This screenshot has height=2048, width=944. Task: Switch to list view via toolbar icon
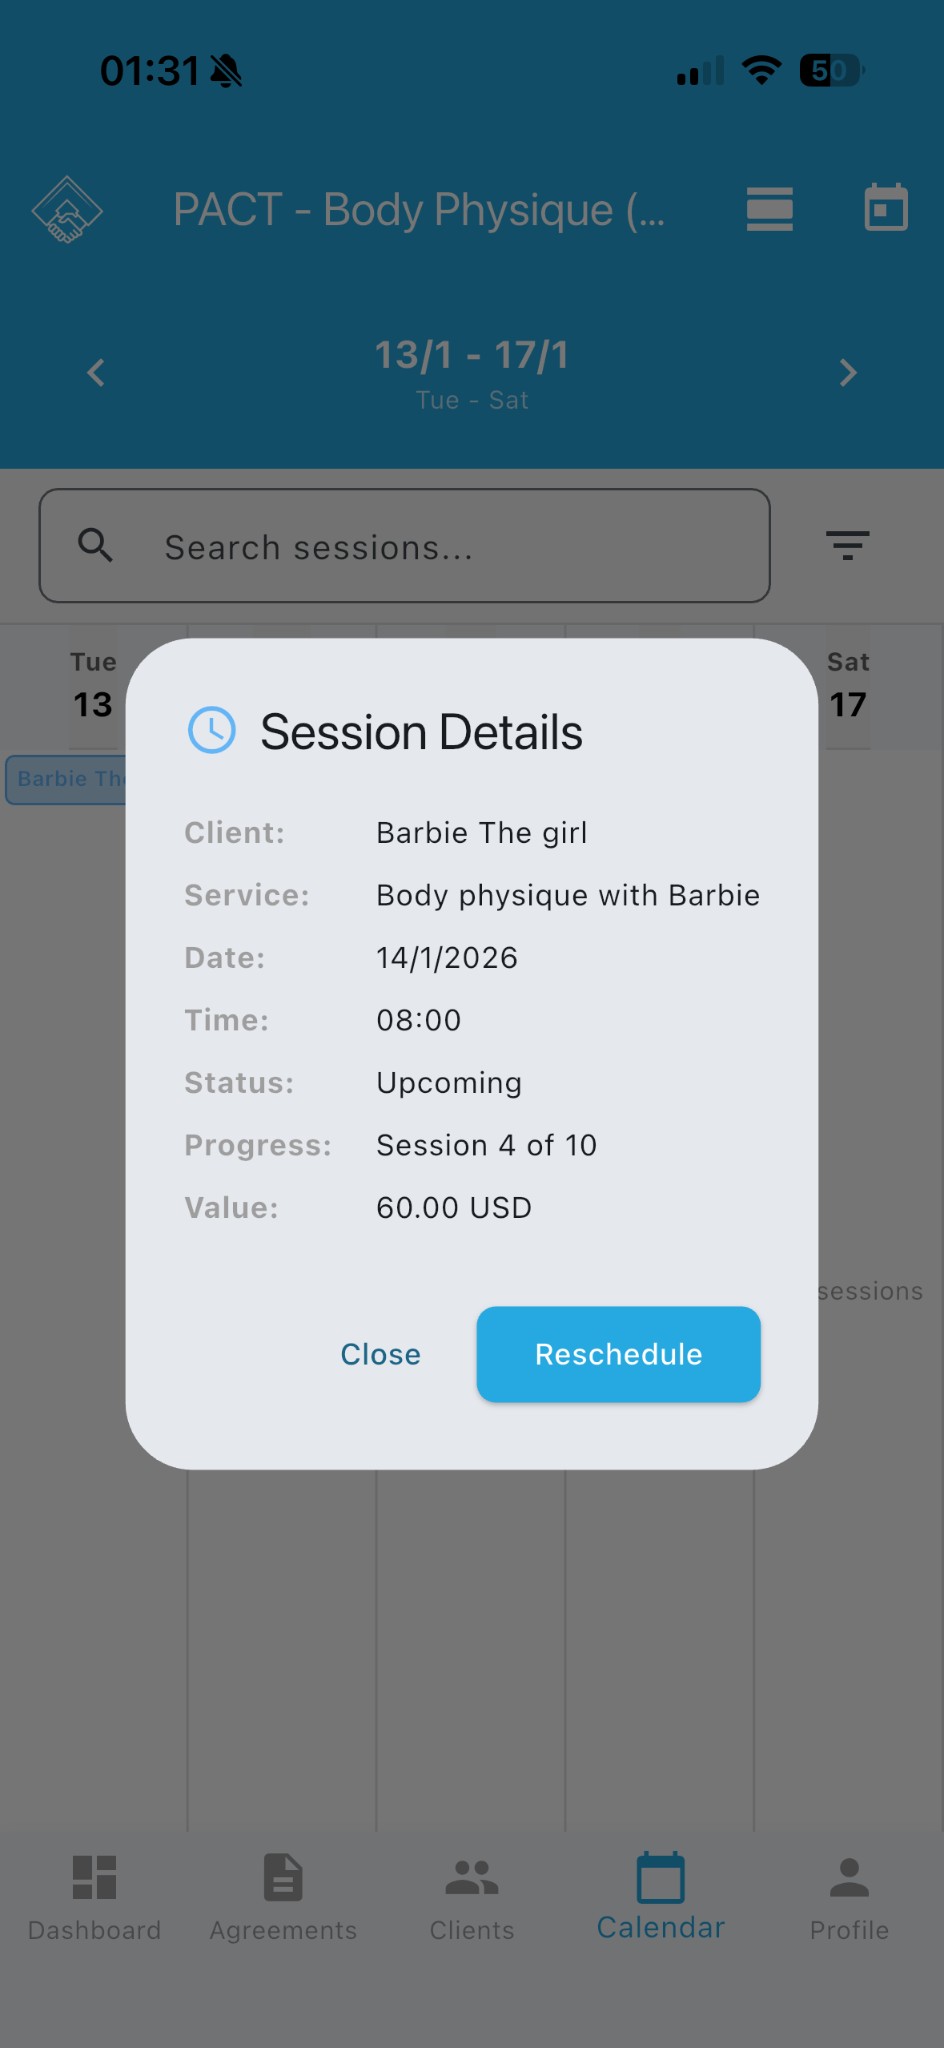(768, 209)
